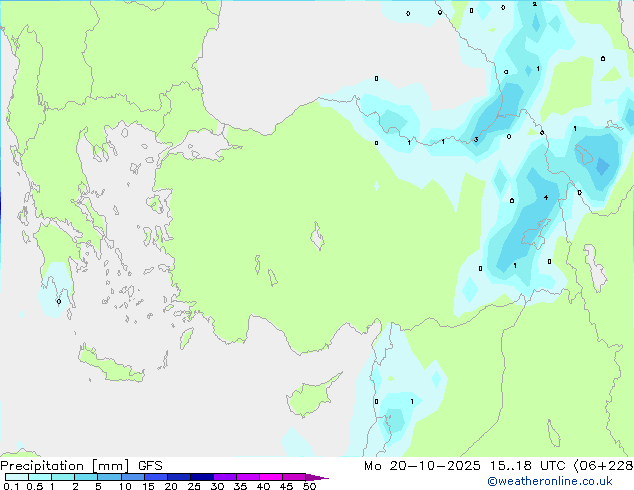Click the precipitation value '3' on the map
The height and width of the screenshot is (490, 634).
coord(476,139)
